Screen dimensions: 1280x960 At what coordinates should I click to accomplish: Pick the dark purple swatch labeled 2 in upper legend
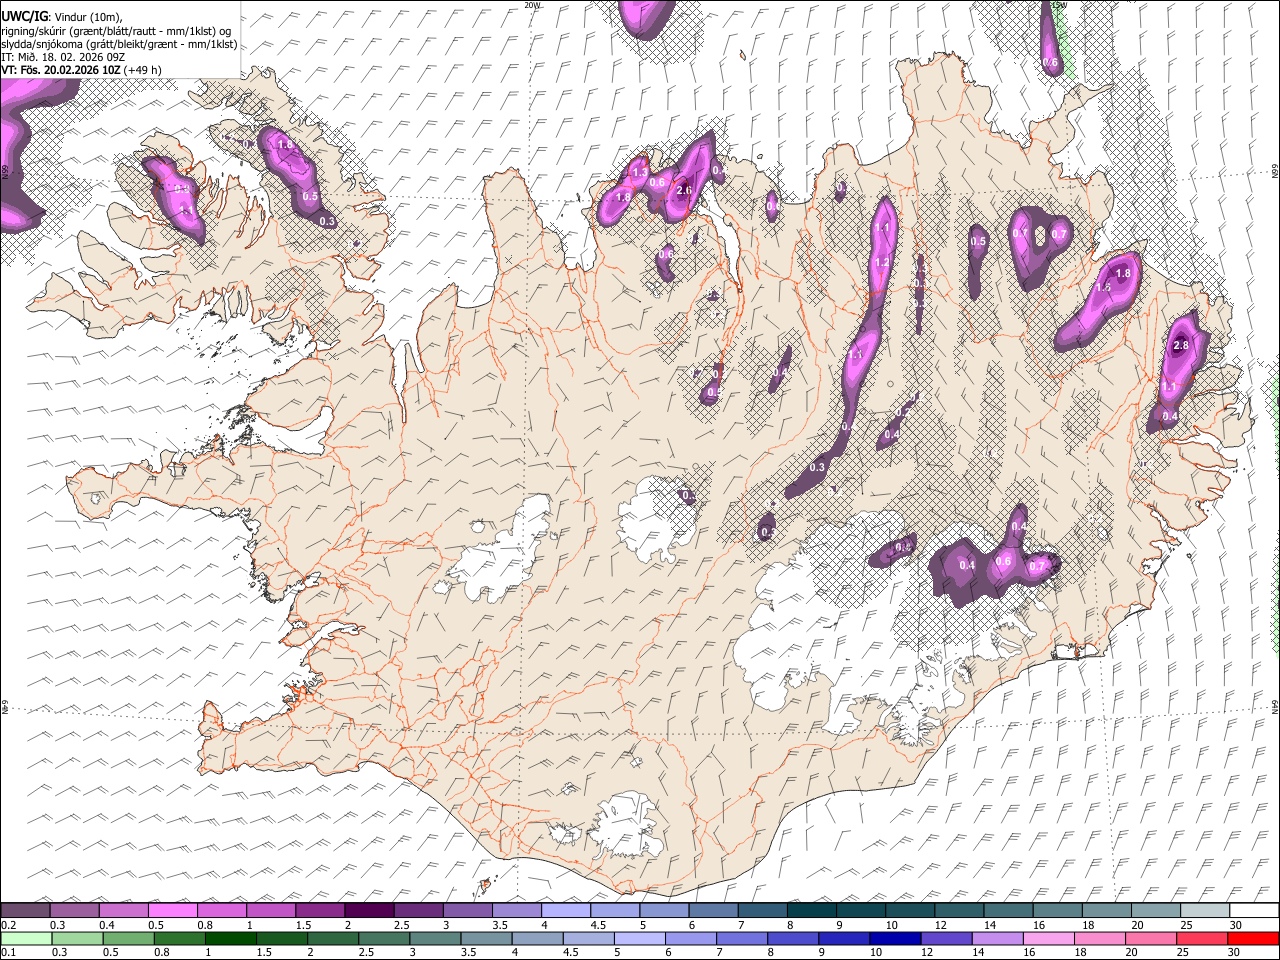pos(369,910)
